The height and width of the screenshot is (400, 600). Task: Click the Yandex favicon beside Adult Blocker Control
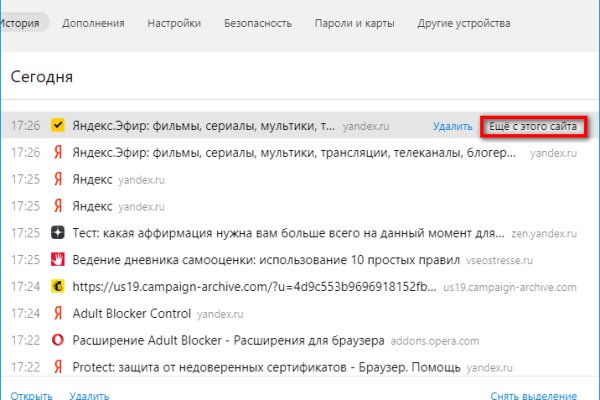(x=58, y=312)
